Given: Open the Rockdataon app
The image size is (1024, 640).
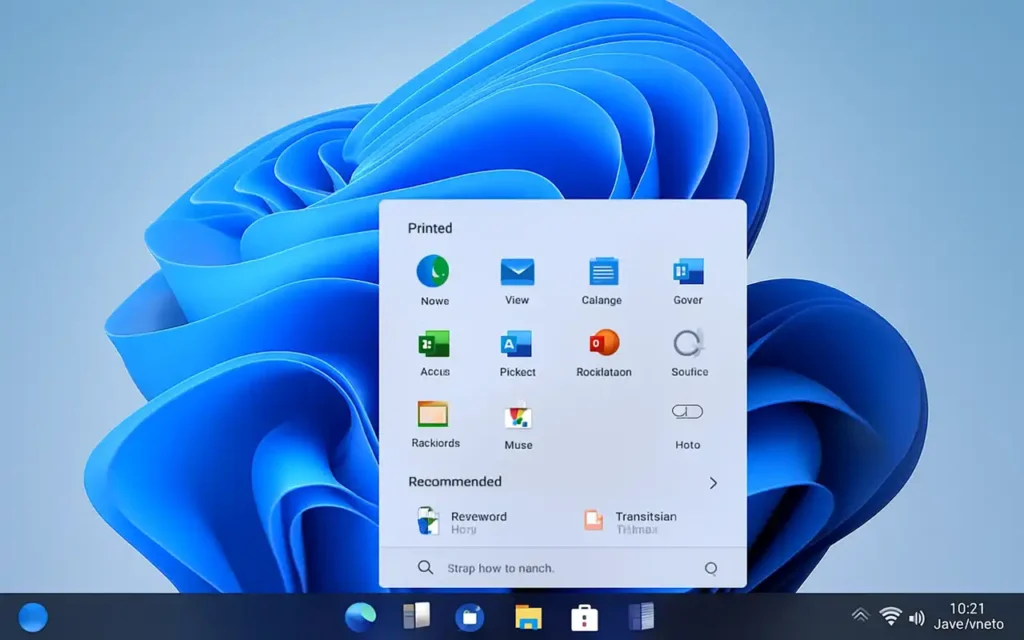Looking at the screenshot, I should pyautogui.click(x=601, y=346).
